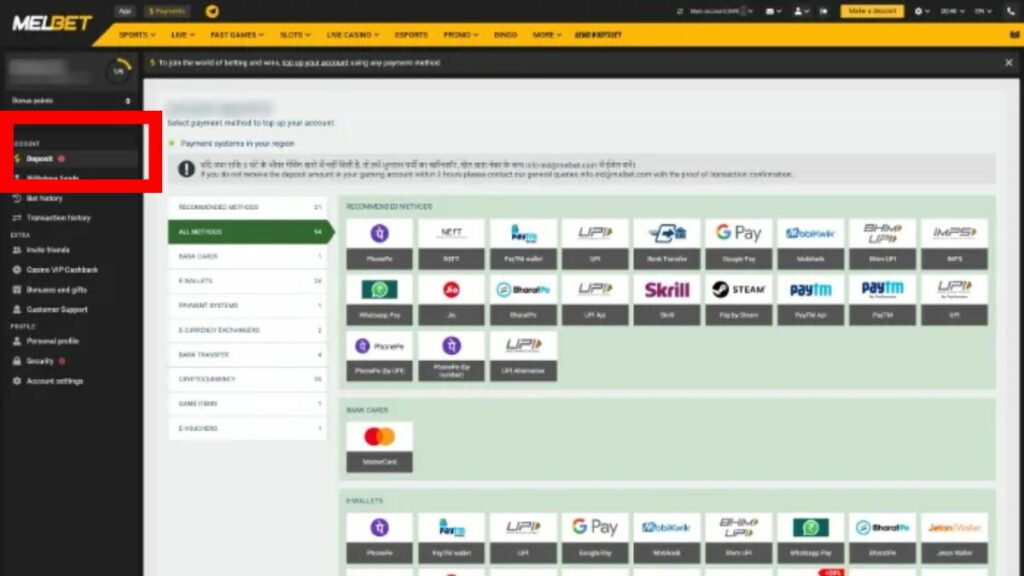Screen dimensions: 1024x576
Task: Open the Esports page
Action: 411,35
